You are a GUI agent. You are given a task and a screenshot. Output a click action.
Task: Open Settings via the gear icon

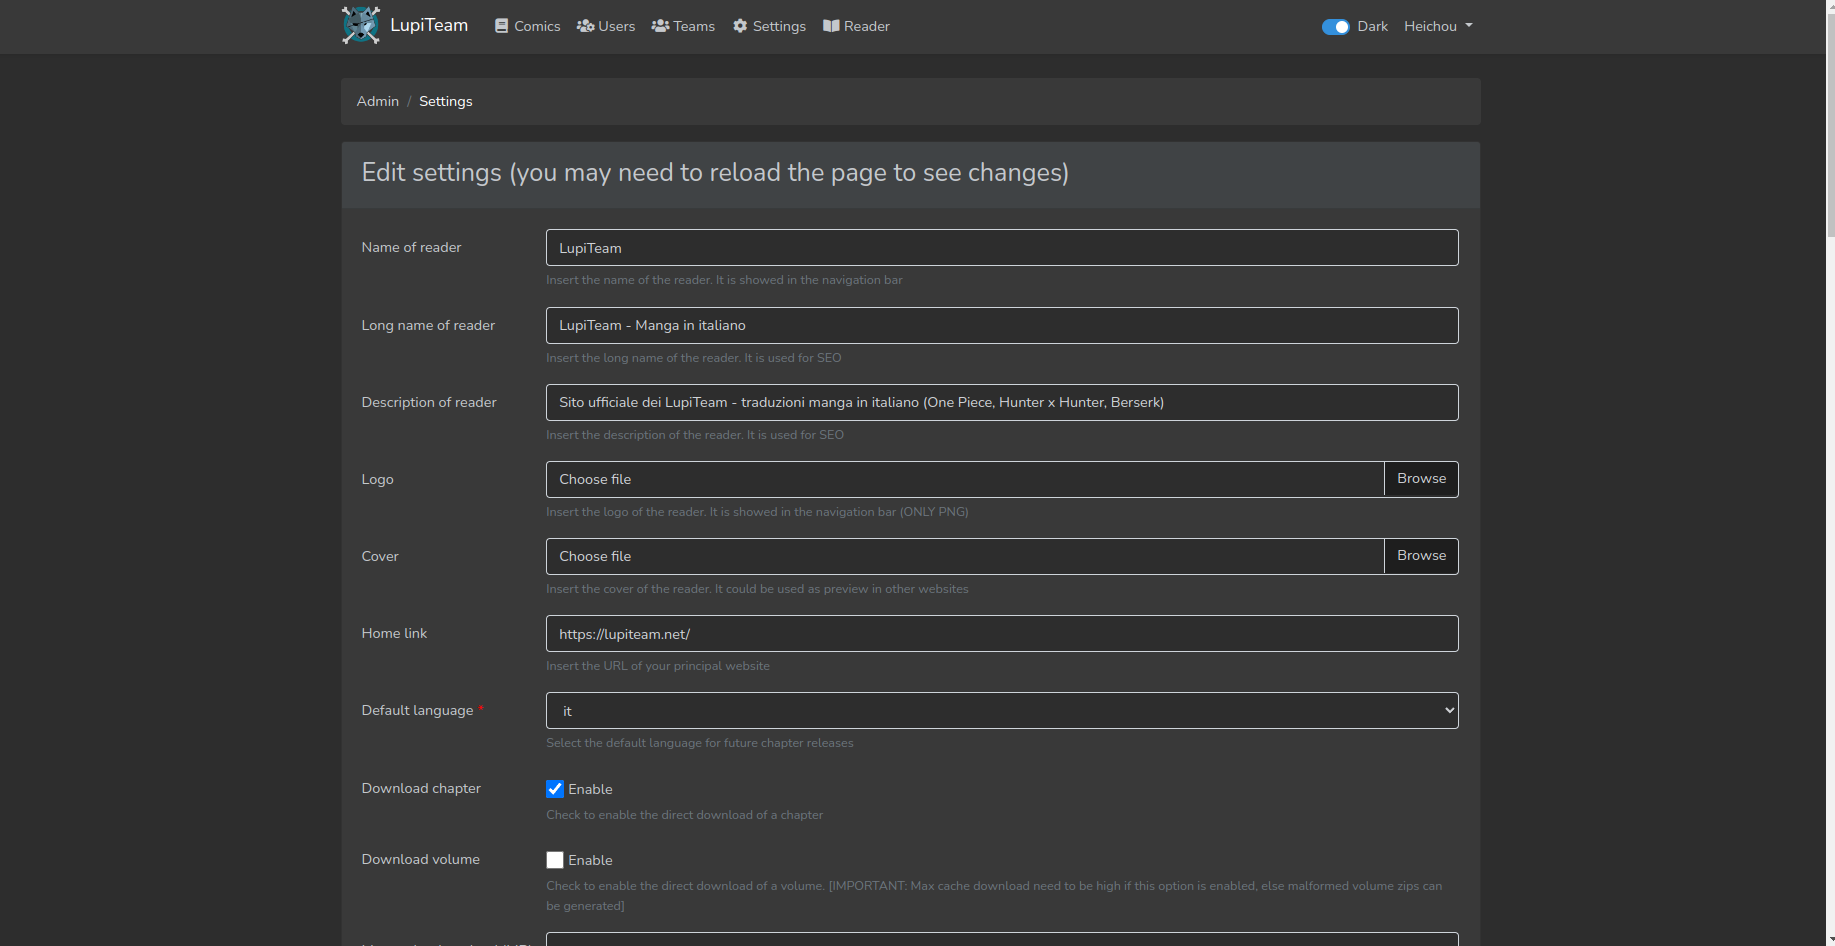coord(738,25)
